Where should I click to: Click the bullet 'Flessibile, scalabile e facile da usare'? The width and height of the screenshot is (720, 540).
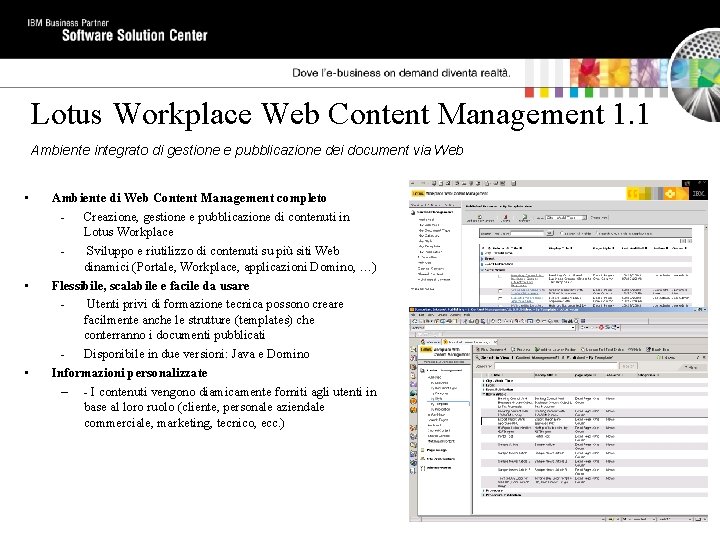coord(150,286)
